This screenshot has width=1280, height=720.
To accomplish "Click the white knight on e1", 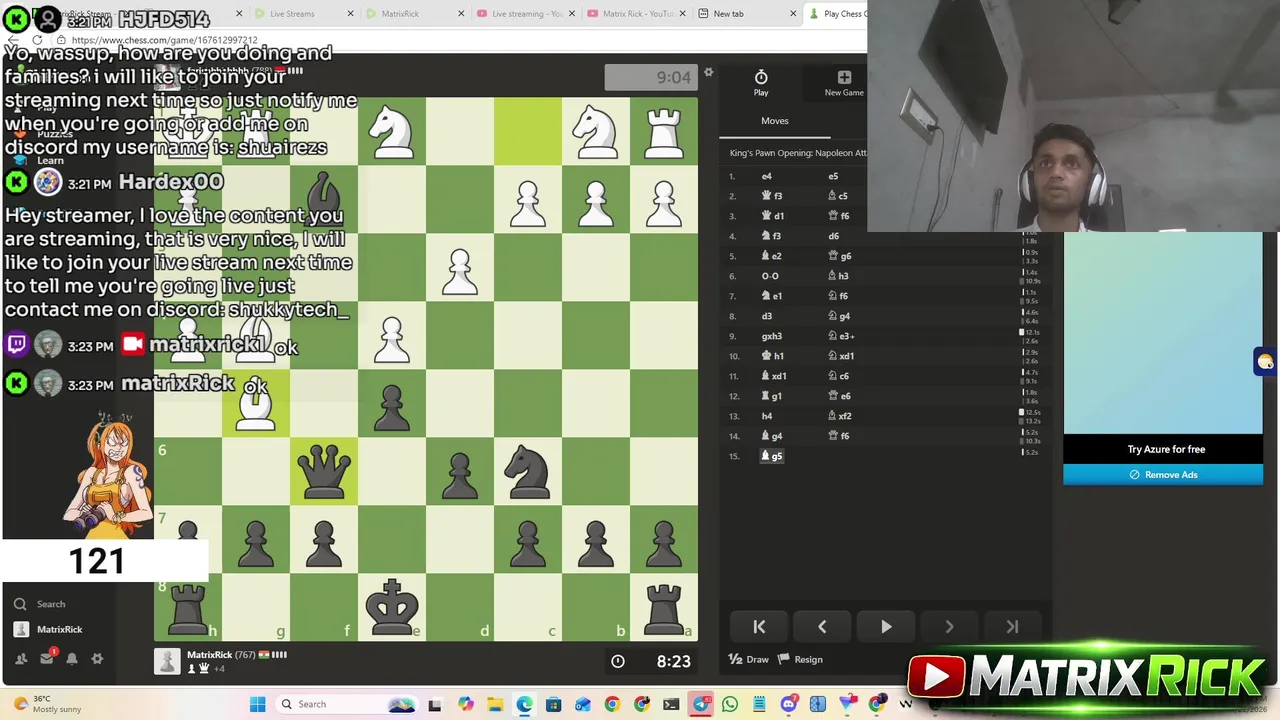I will tap(392, 132).
